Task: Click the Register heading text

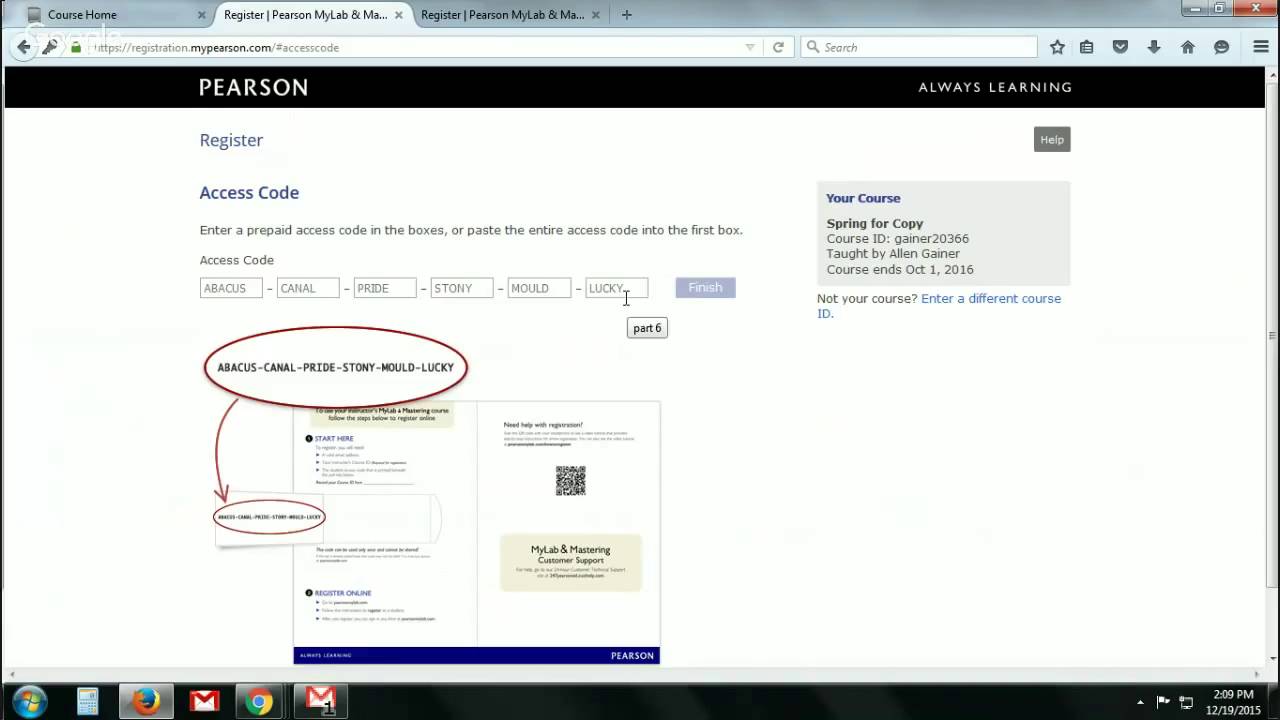Action: pos(231,140)
